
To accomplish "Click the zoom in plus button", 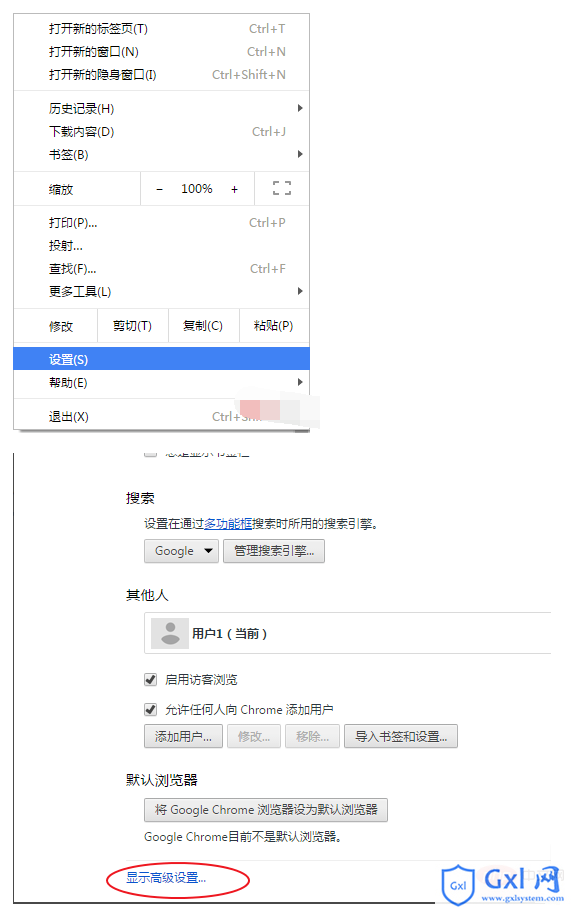I will click(234, 189).
